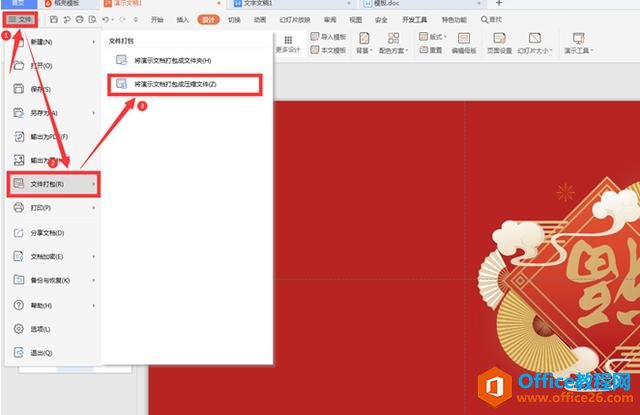Image resolution: width=640 pixels, height=415 pixels.
Task: Click the export to PDF icon
Action: [19, 137]
